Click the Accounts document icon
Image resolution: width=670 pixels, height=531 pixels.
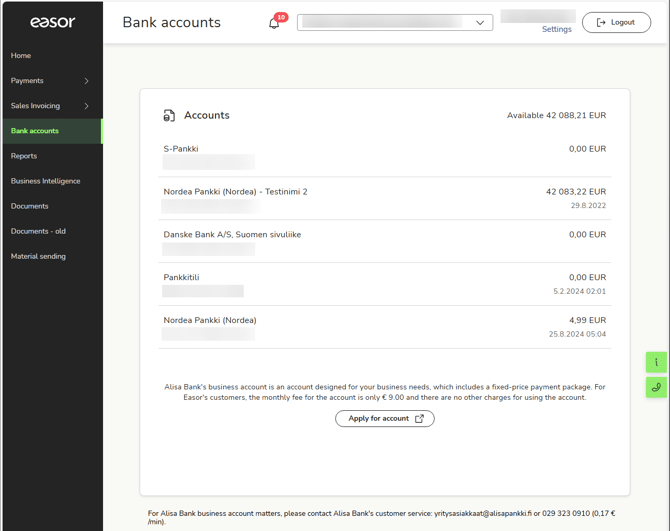point(169,115)
